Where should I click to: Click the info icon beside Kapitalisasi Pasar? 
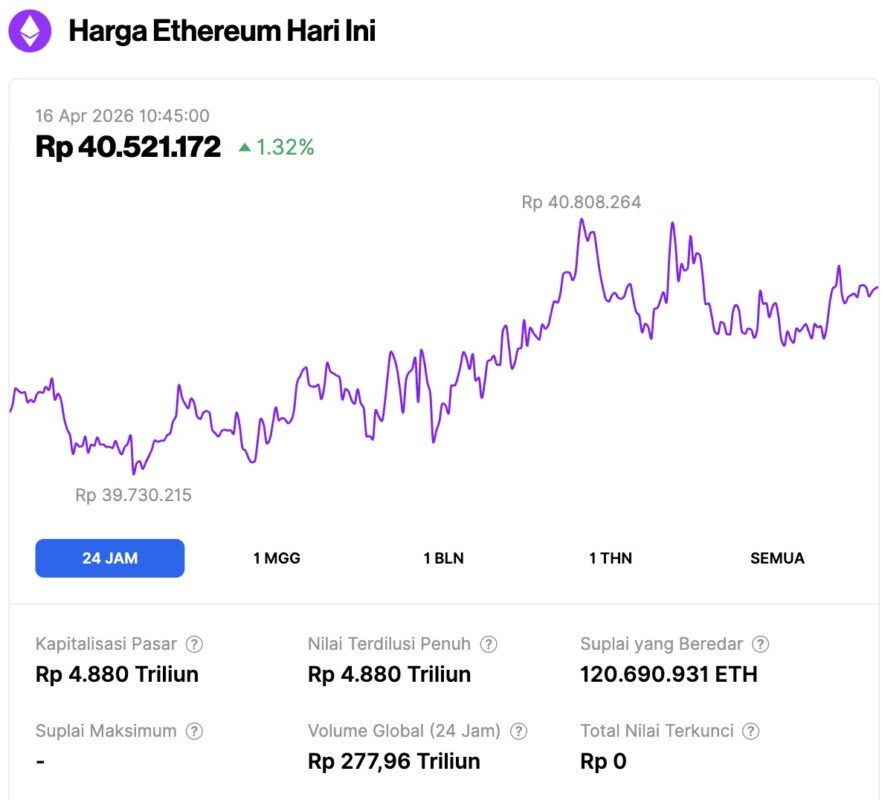[195, 644]
